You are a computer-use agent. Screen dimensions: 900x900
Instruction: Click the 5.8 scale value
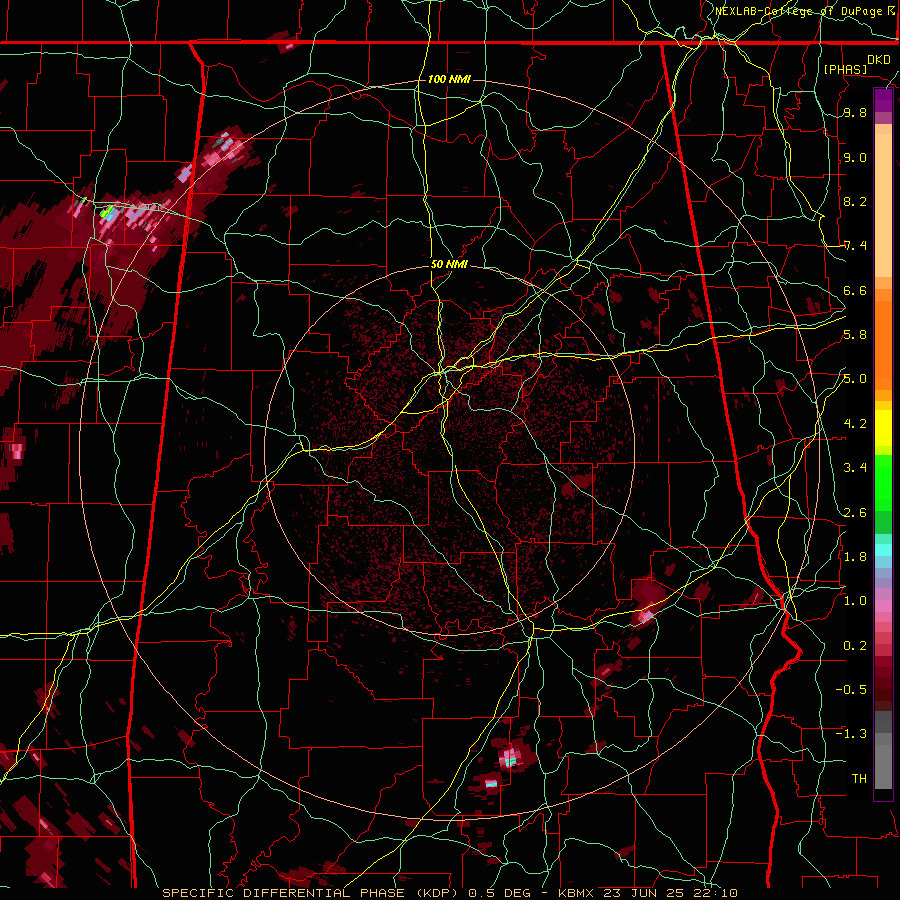click(855, 335)
